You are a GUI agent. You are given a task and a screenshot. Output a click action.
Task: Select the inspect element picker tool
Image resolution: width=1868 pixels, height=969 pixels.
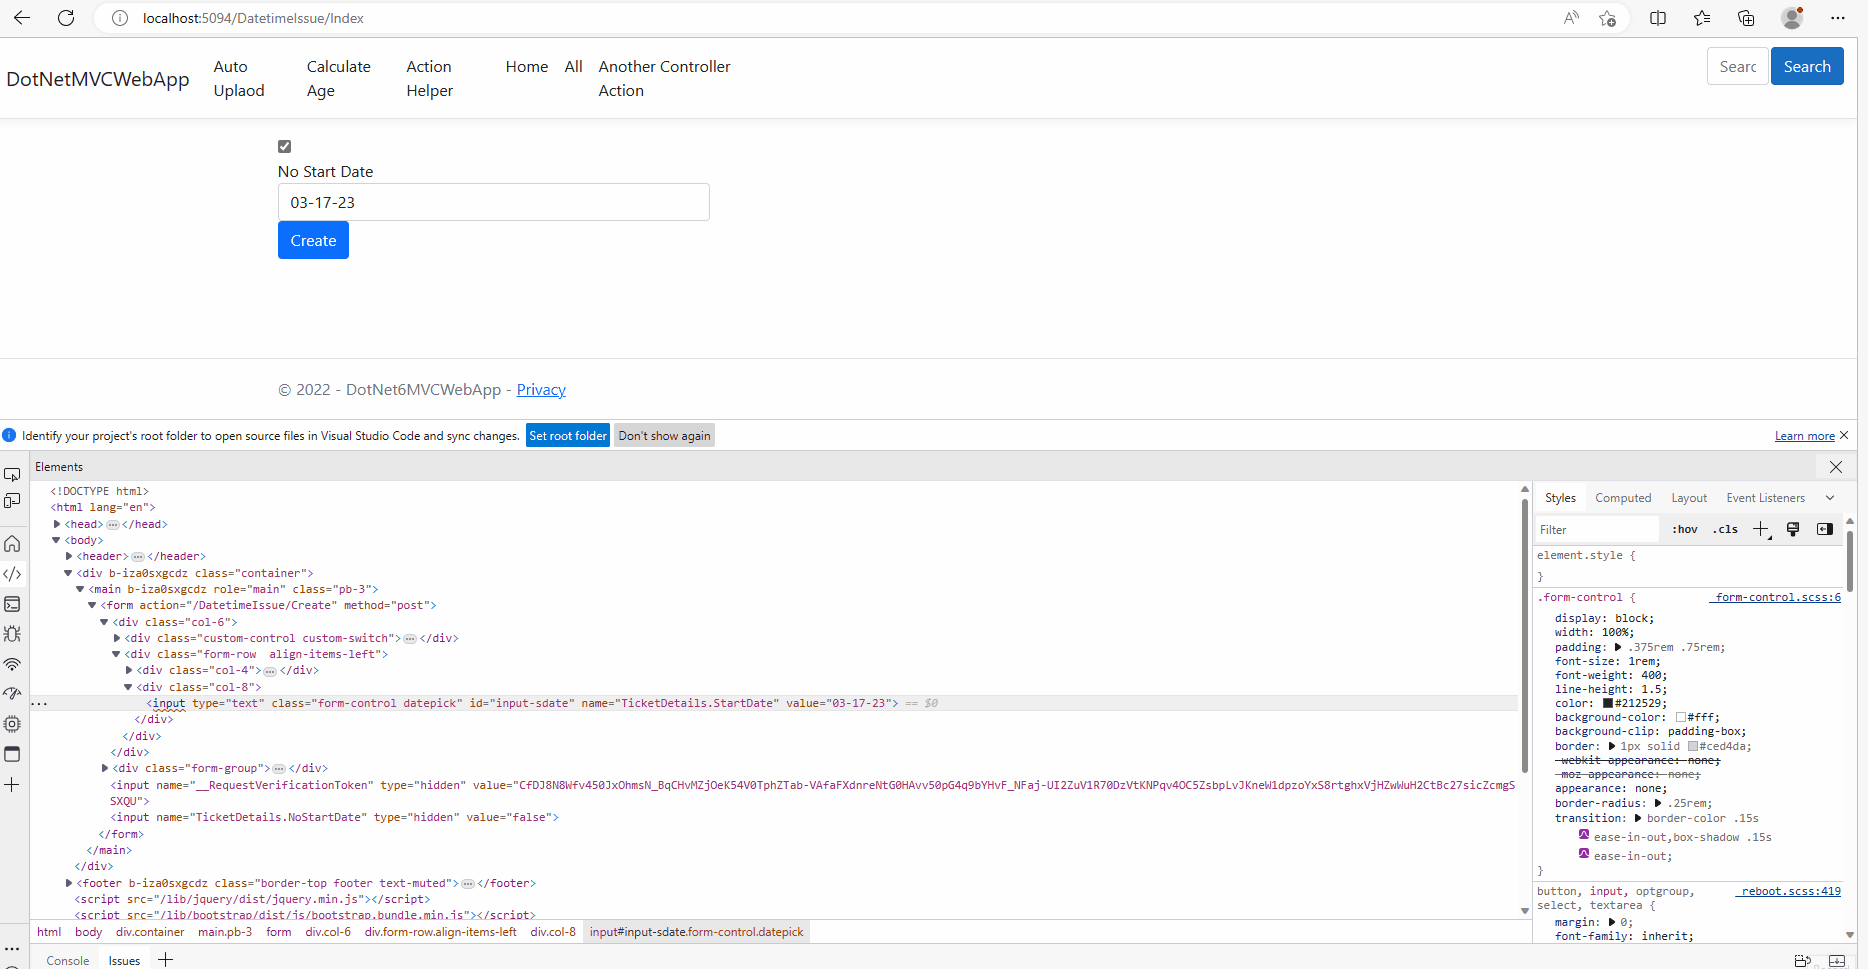(12, 474)
